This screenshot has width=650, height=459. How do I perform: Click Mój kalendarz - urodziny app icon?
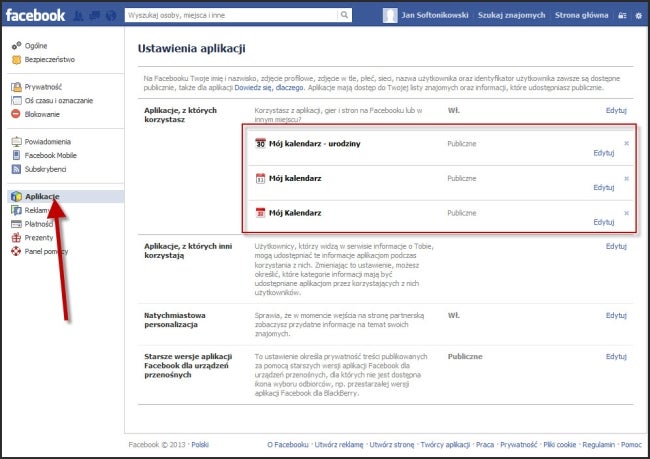(260, 143)
